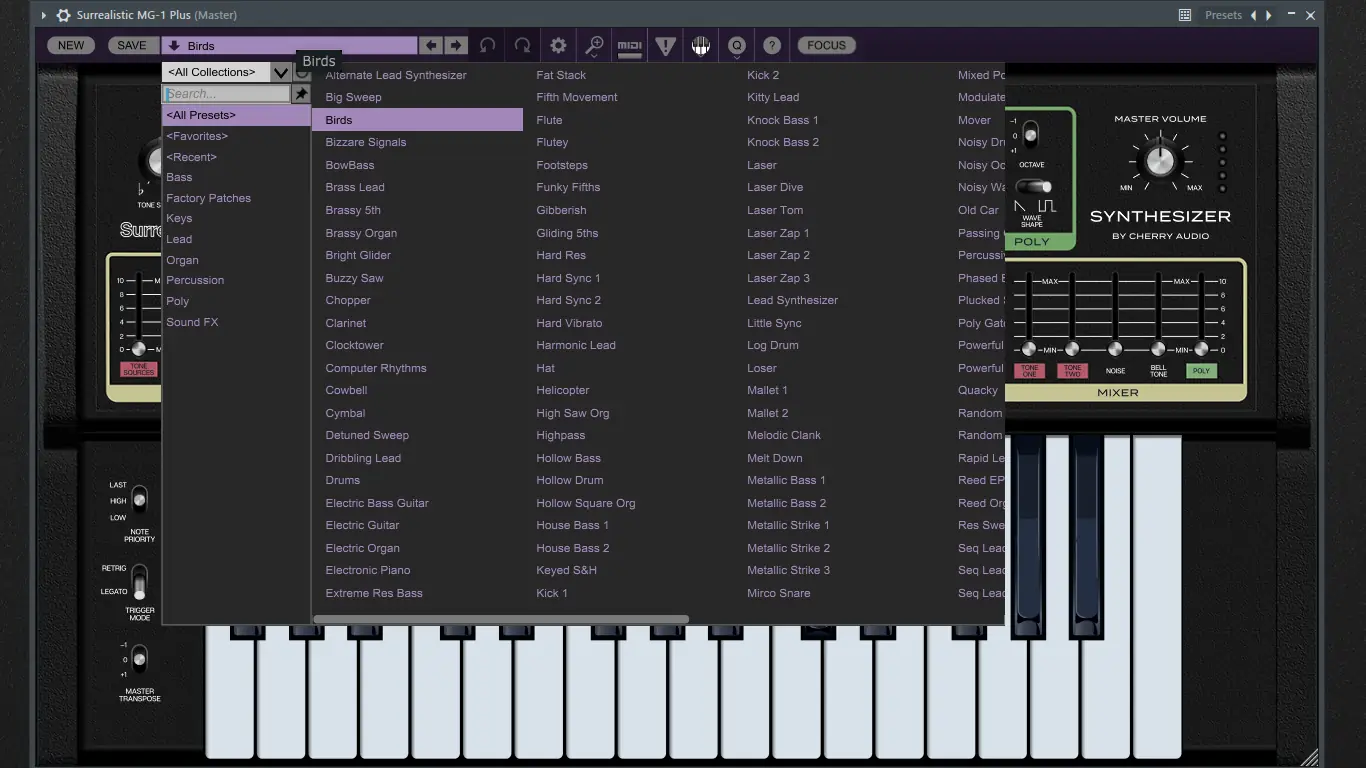
Task: Load previous preset with left arrow
Action: click(431, 45)
